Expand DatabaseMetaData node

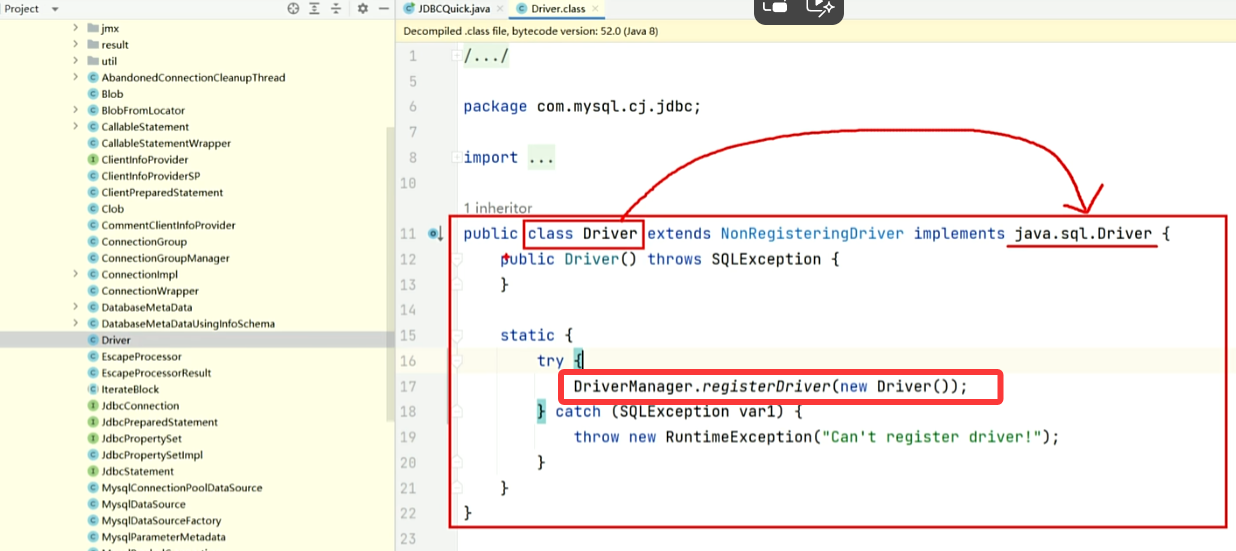[x=76, y=307]
